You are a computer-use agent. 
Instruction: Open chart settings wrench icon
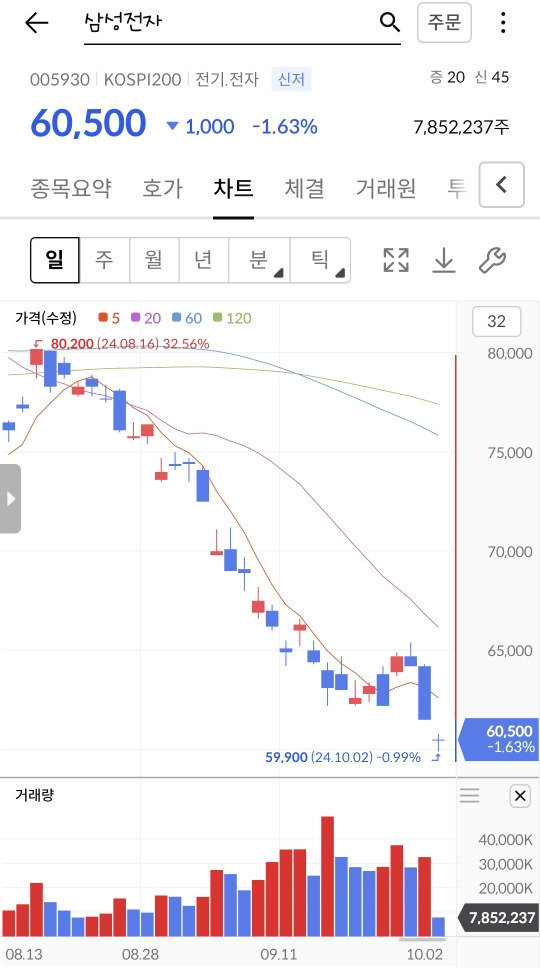(x=492, y=261)
